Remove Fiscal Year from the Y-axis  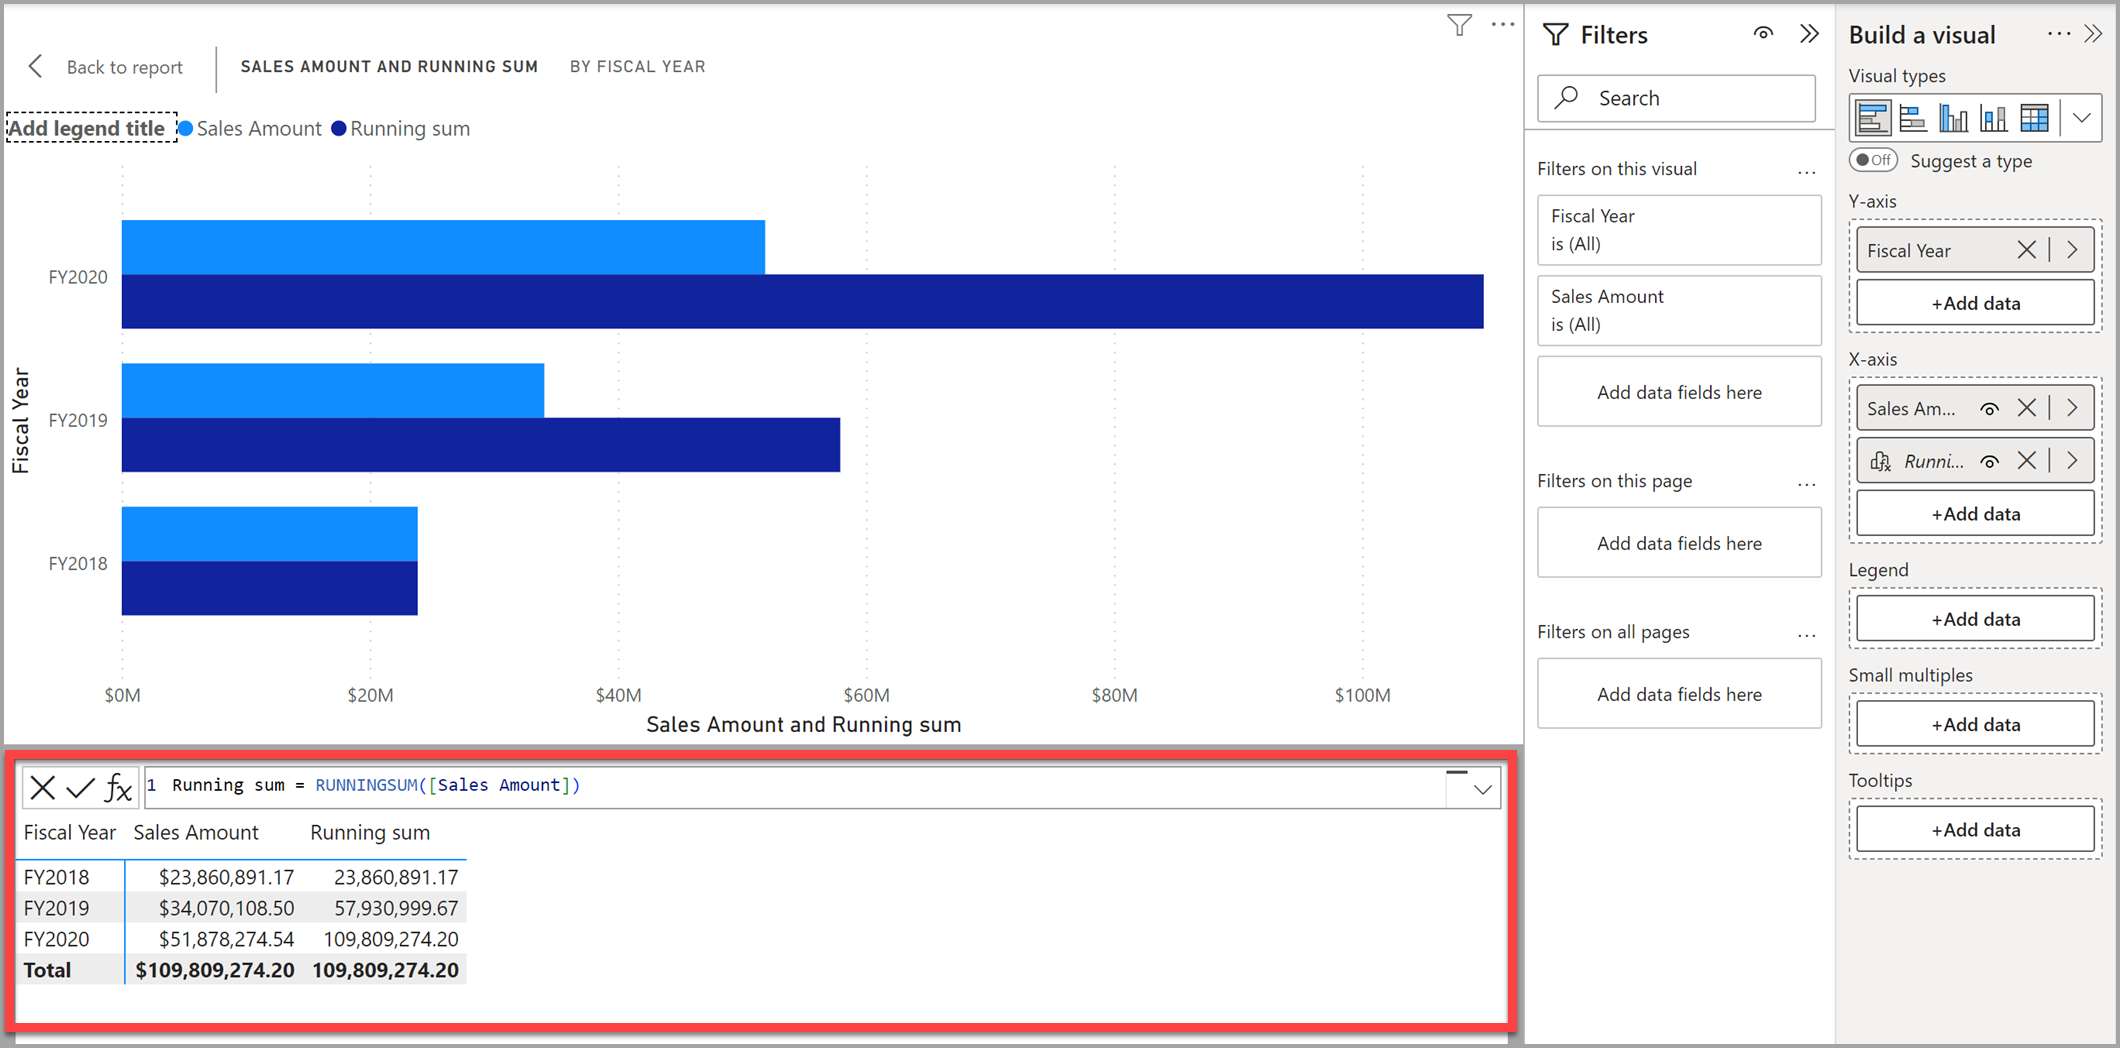2026,250
